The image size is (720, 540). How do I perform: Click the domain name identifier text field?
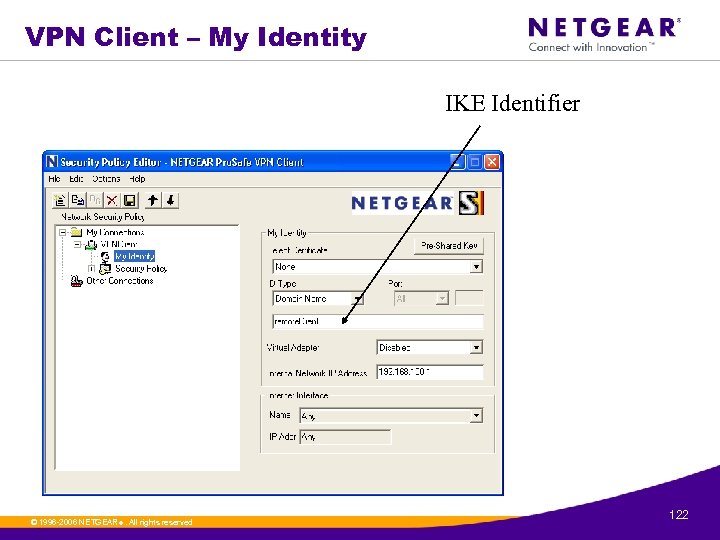pos(377,321)
